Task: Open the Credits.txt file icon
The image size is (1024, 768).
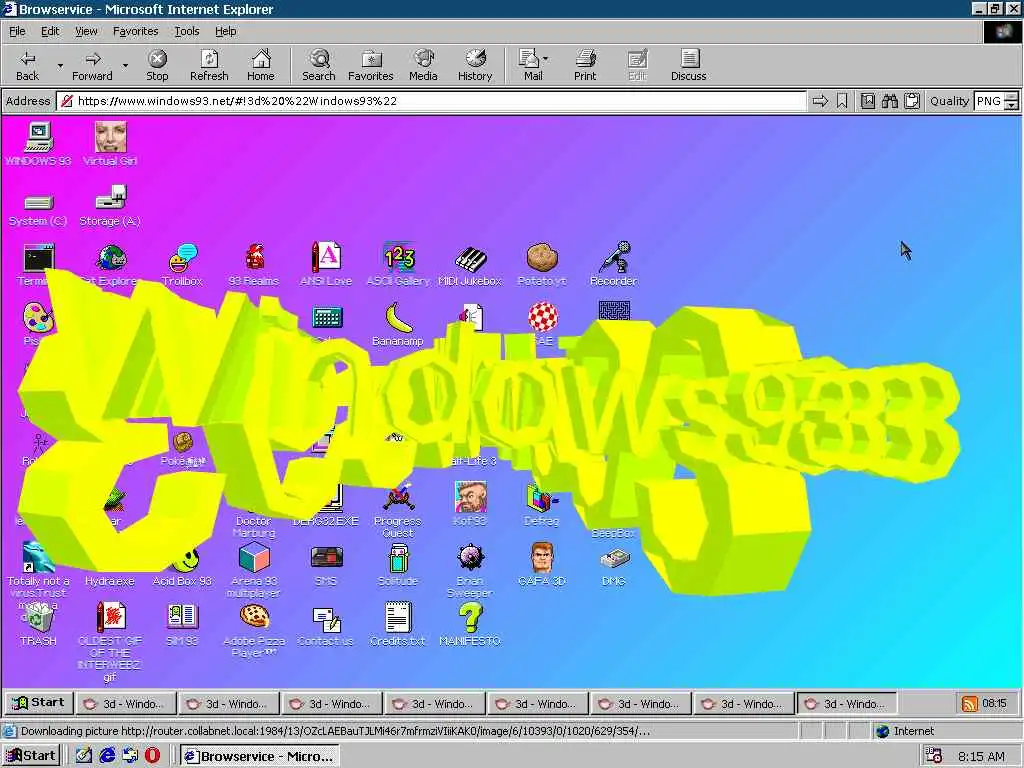Action: pyautogui.click(x=398, y=624)
